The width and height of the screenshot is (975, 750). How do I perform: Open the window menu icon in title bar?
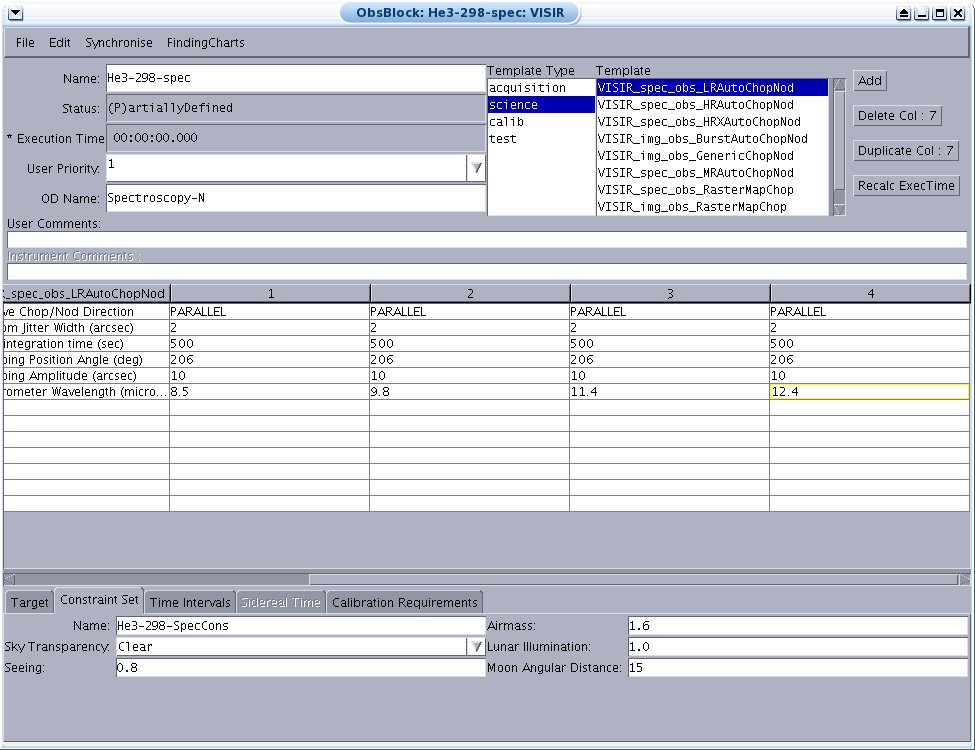pos(15,13)
